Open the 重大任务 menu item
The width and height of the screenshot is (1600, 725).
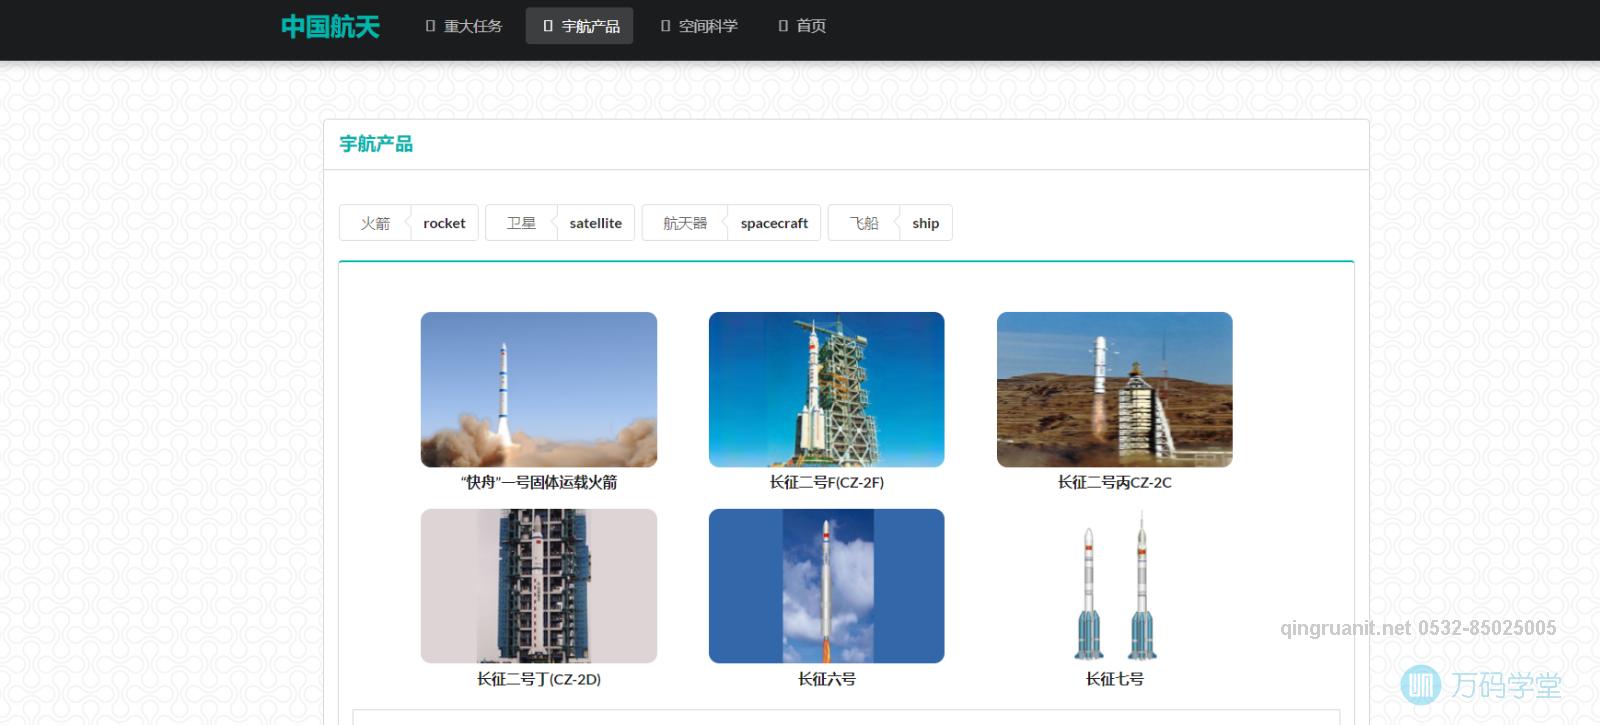click(464, 26)
